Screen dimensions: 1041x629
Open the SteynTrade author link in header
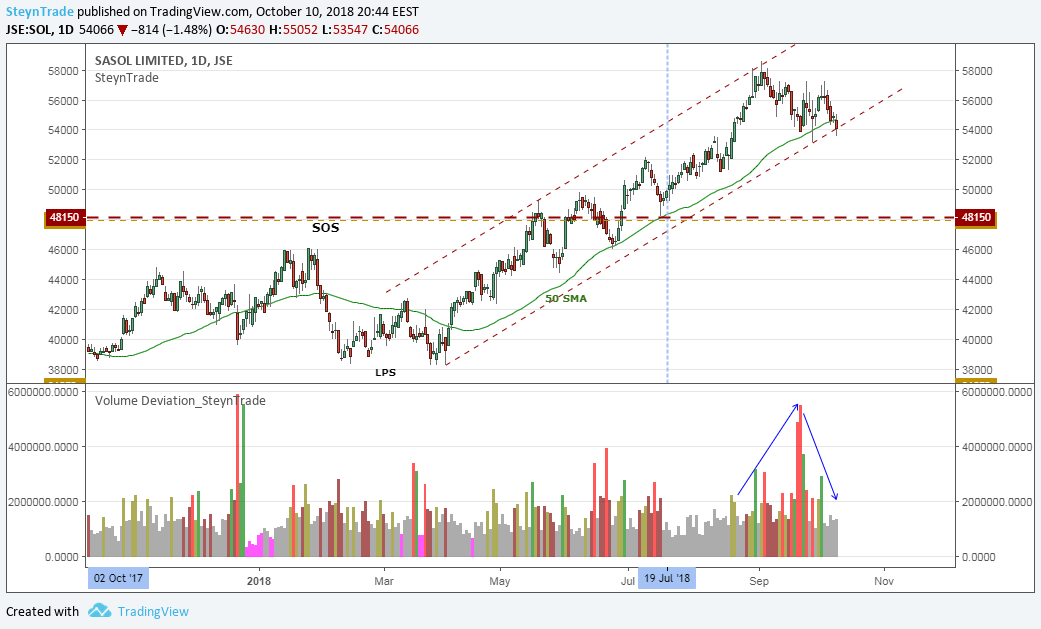click(x=40, y=11)
